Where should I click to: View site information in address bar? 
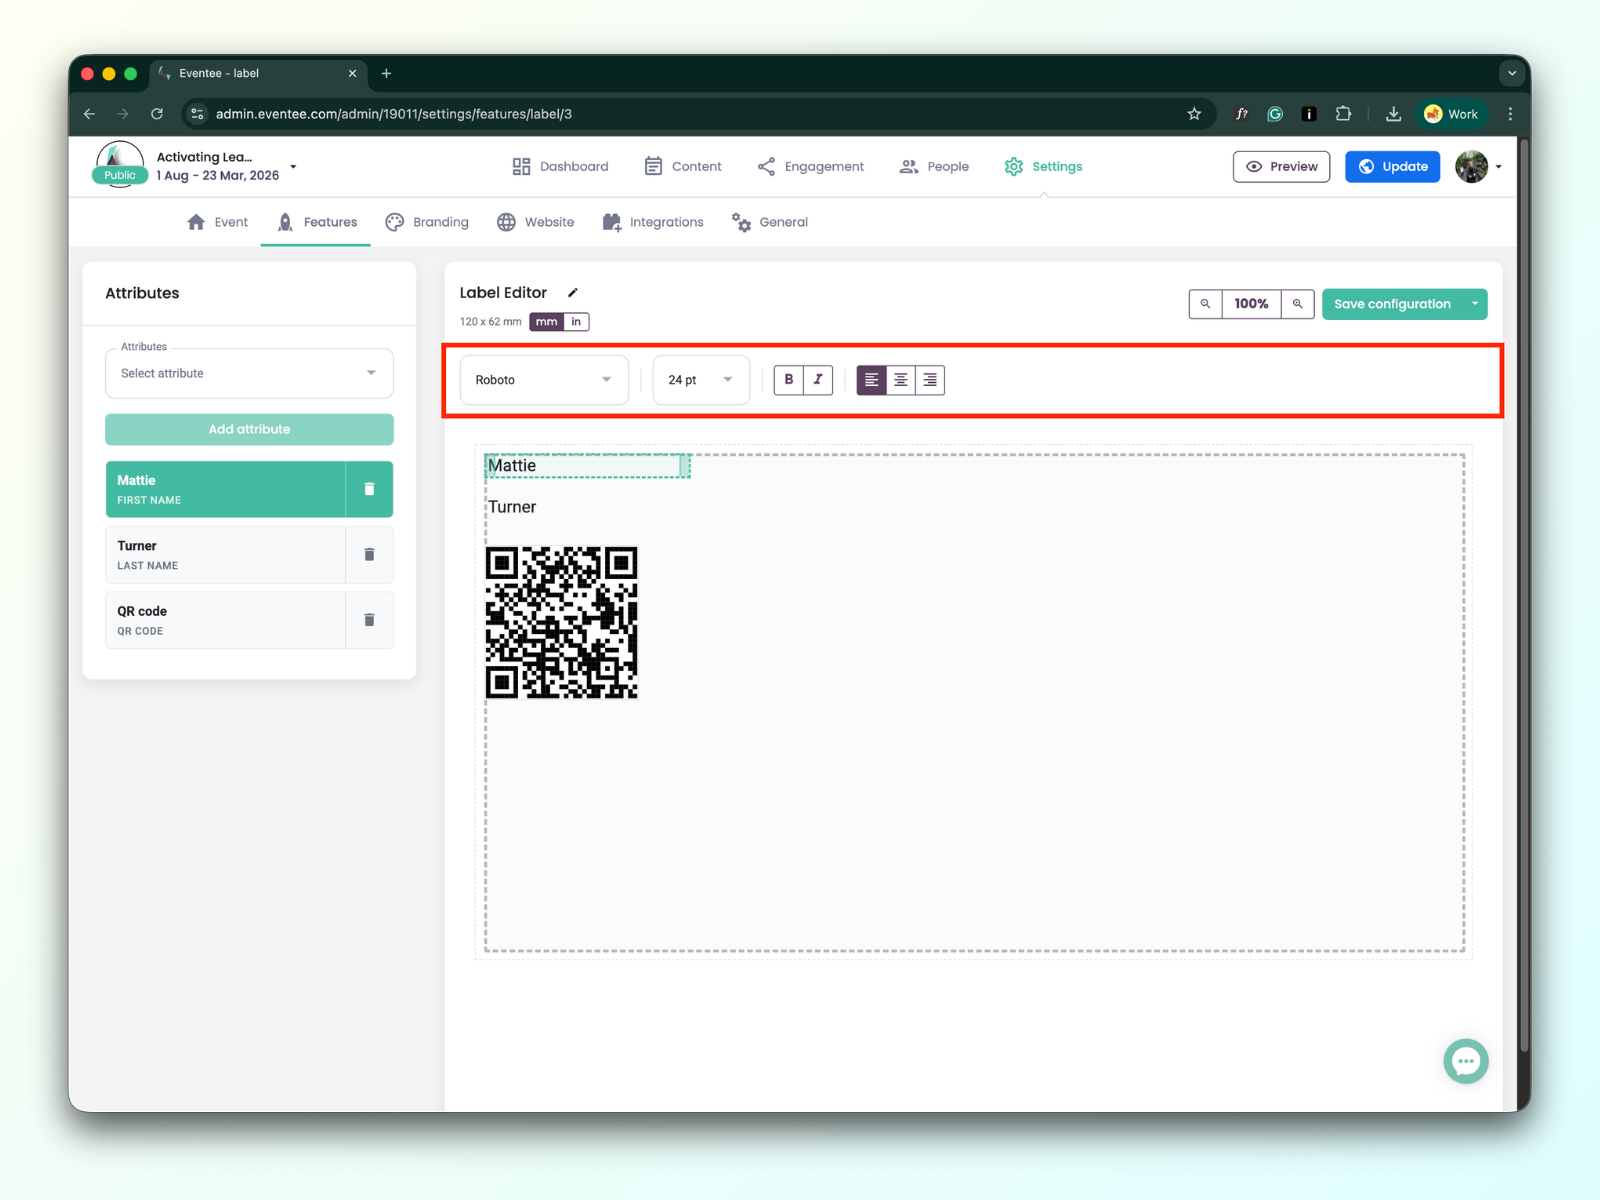[x=198, y=114]
